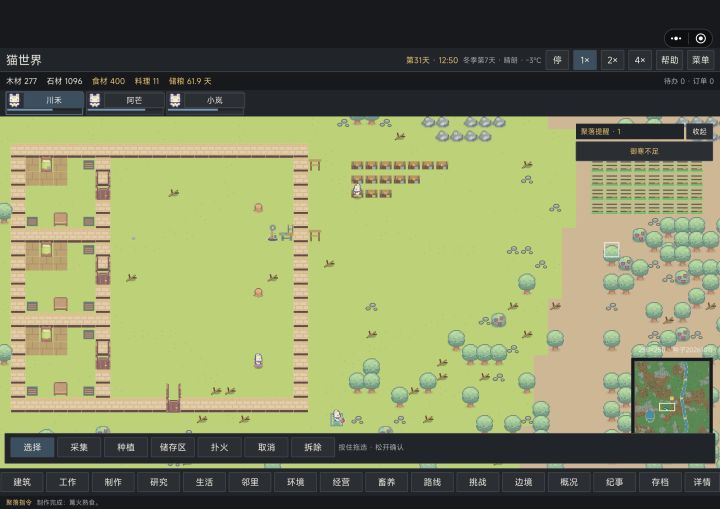
Task: Click the 木材 277 wood counter
Action: coord(22,81)
